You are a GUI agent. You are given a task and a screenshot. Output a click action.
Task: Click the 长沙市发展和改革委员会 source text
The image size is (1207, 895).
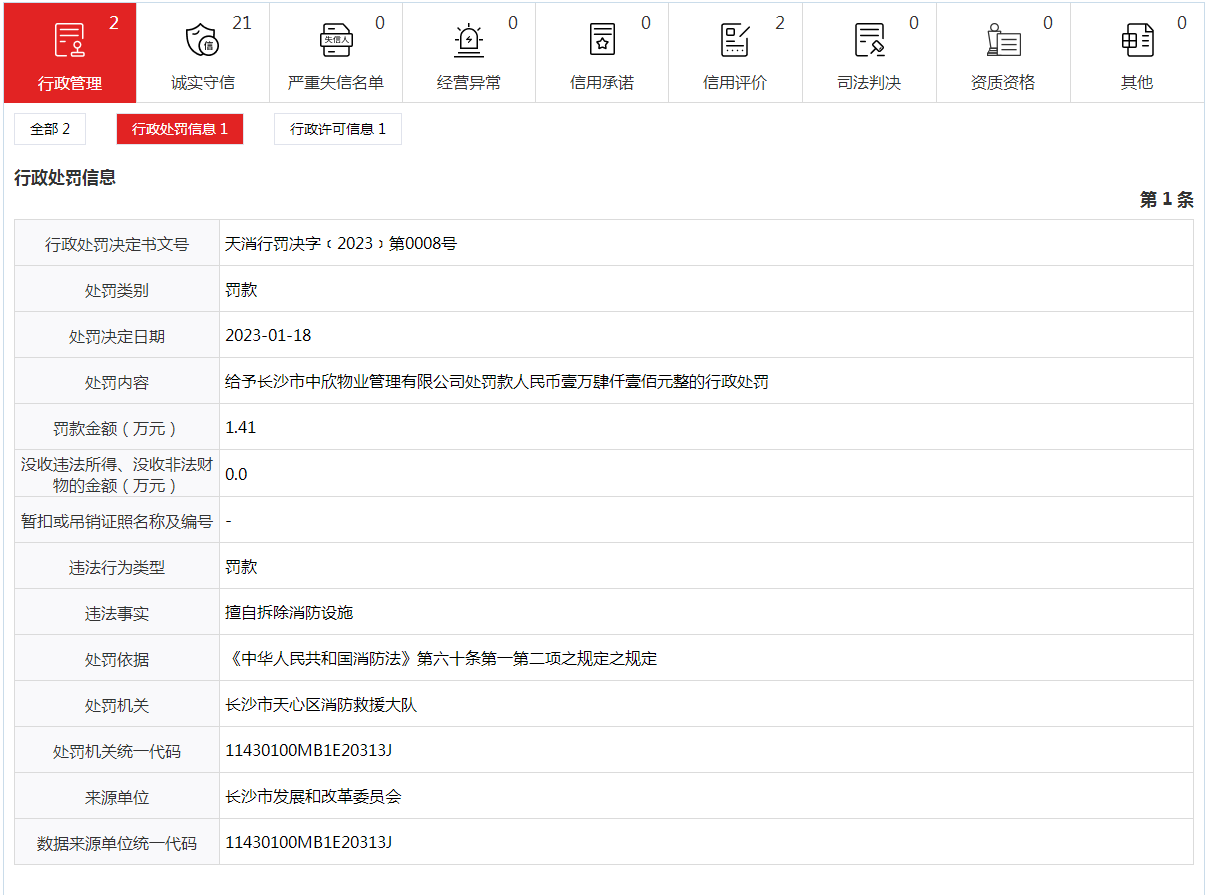313,797
